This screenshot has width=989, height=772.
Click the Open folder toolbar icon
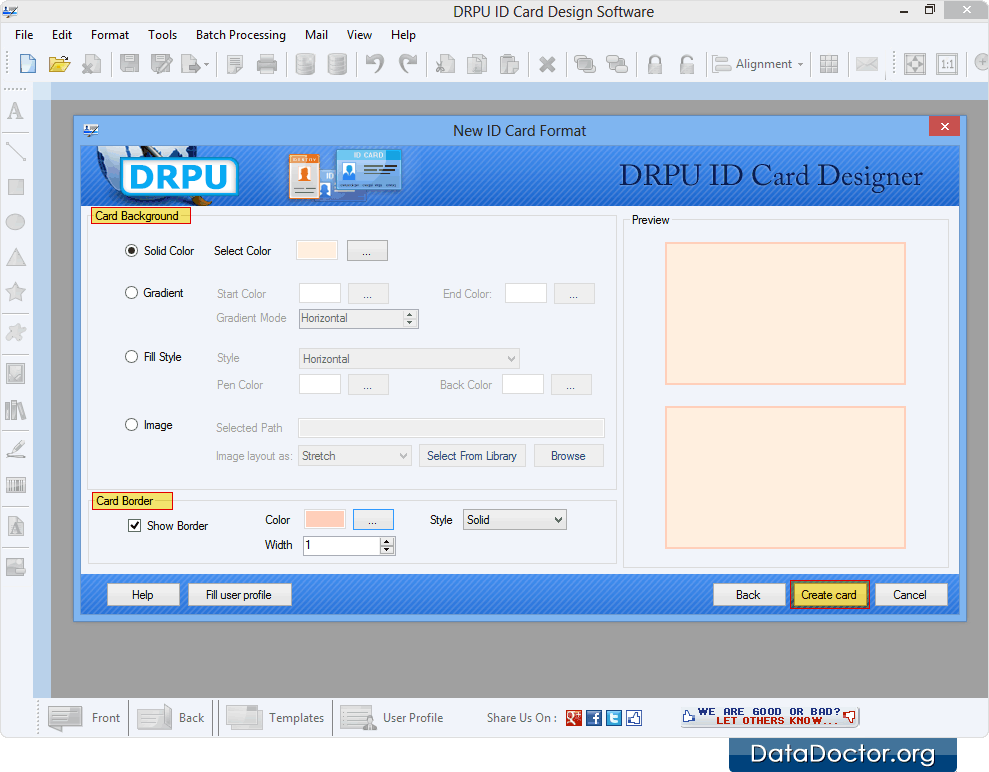coord(59,64)
